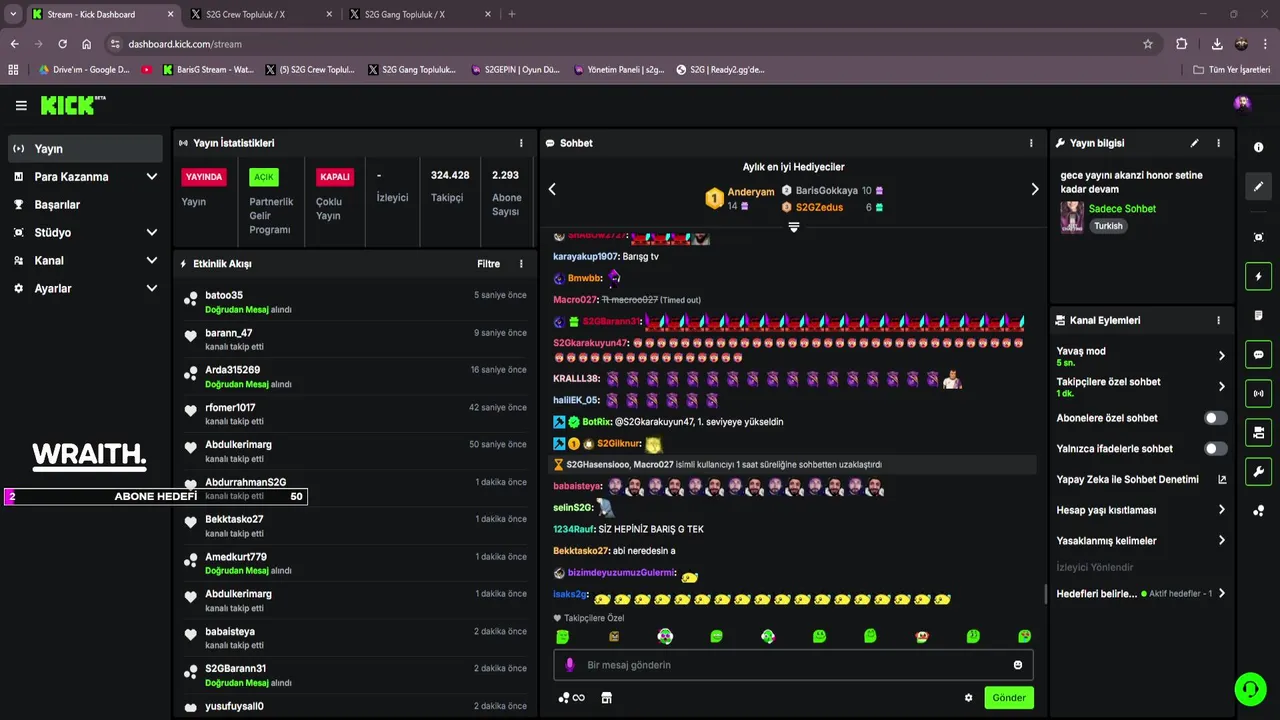Open the Yönetim Paneli bookmark

pyautogui.click(x=620, y=70)
